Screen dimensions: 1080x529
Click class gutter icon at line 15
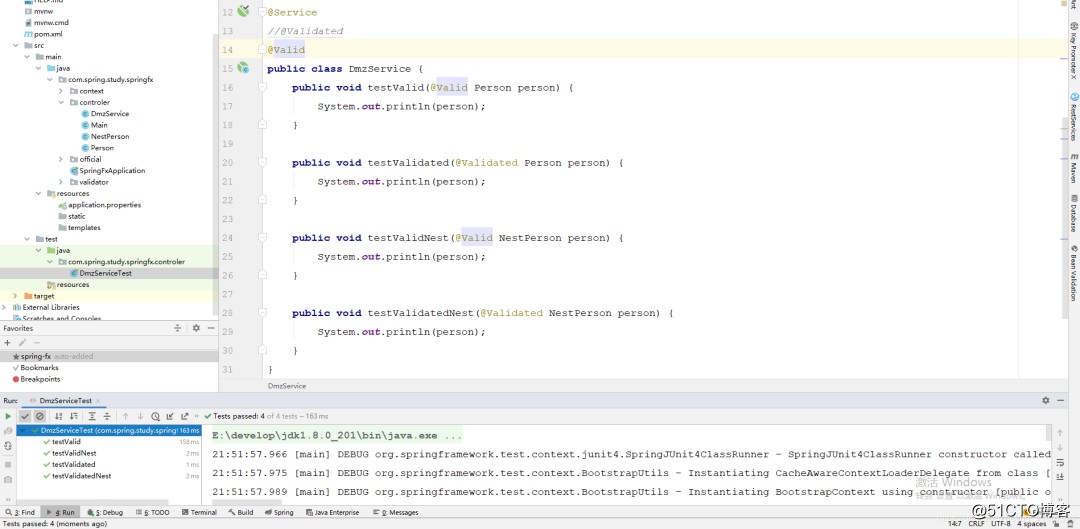pyautogui.click(x=243, y=68)
